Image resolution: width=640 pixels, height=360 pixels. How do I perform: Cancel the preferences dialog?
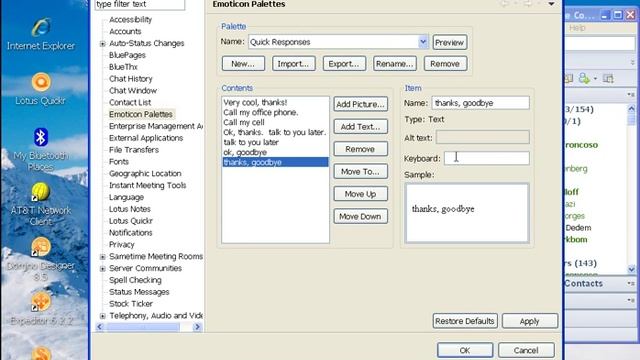(x=526, y=350)
